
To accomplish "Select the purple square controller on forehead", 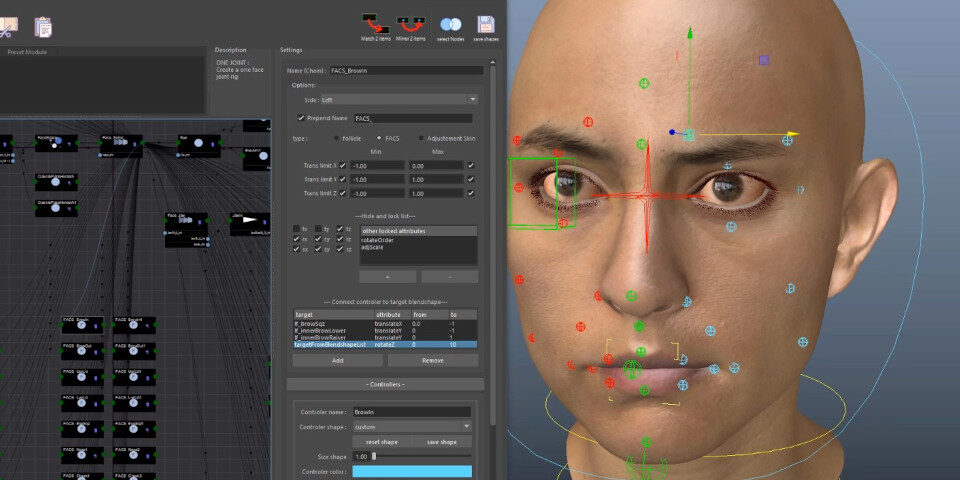I will 764,60.
